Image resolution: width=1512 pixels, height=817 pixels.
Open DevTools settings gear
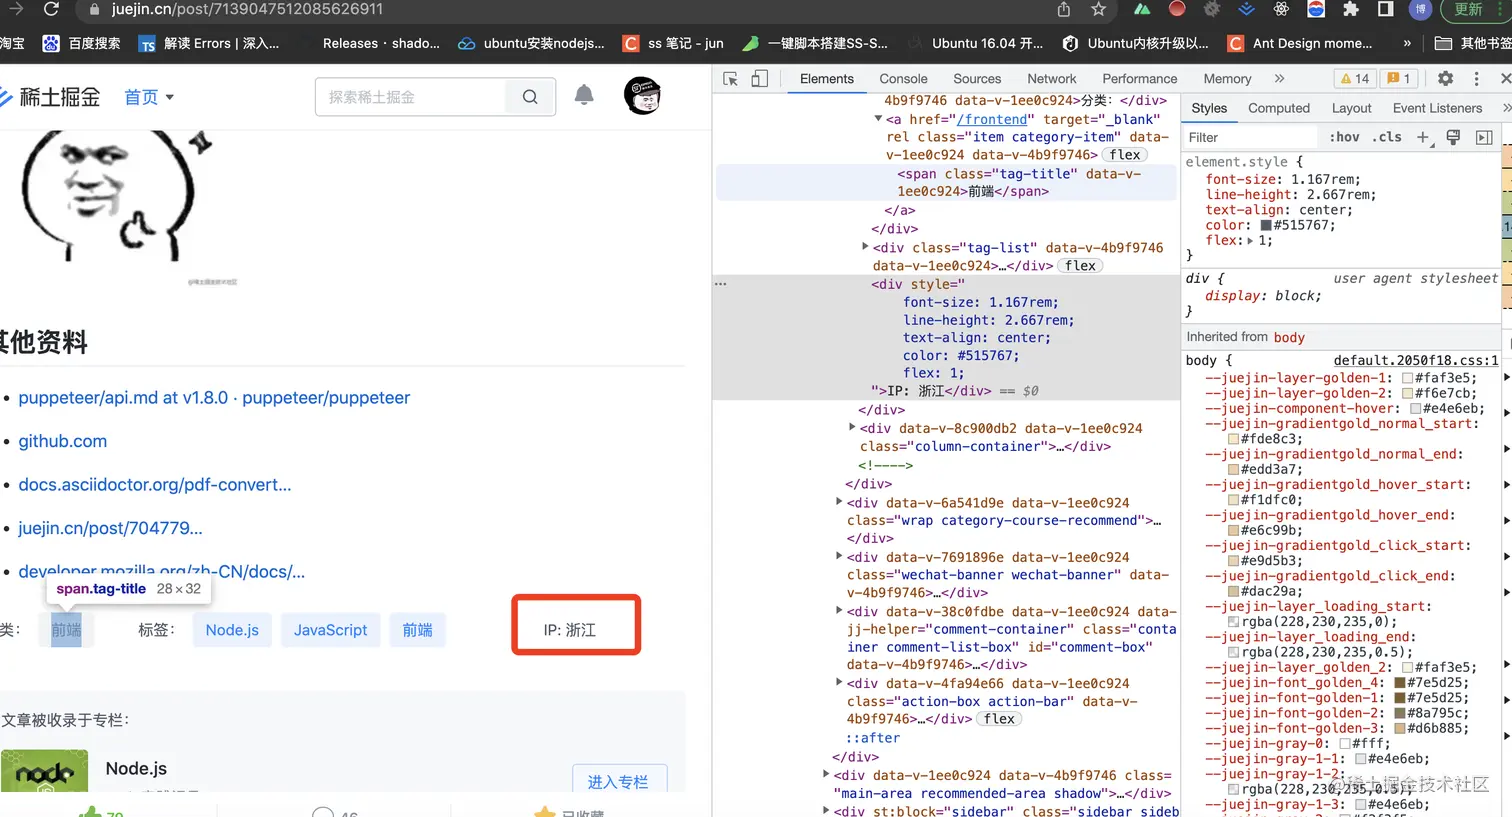point(1445,79)
